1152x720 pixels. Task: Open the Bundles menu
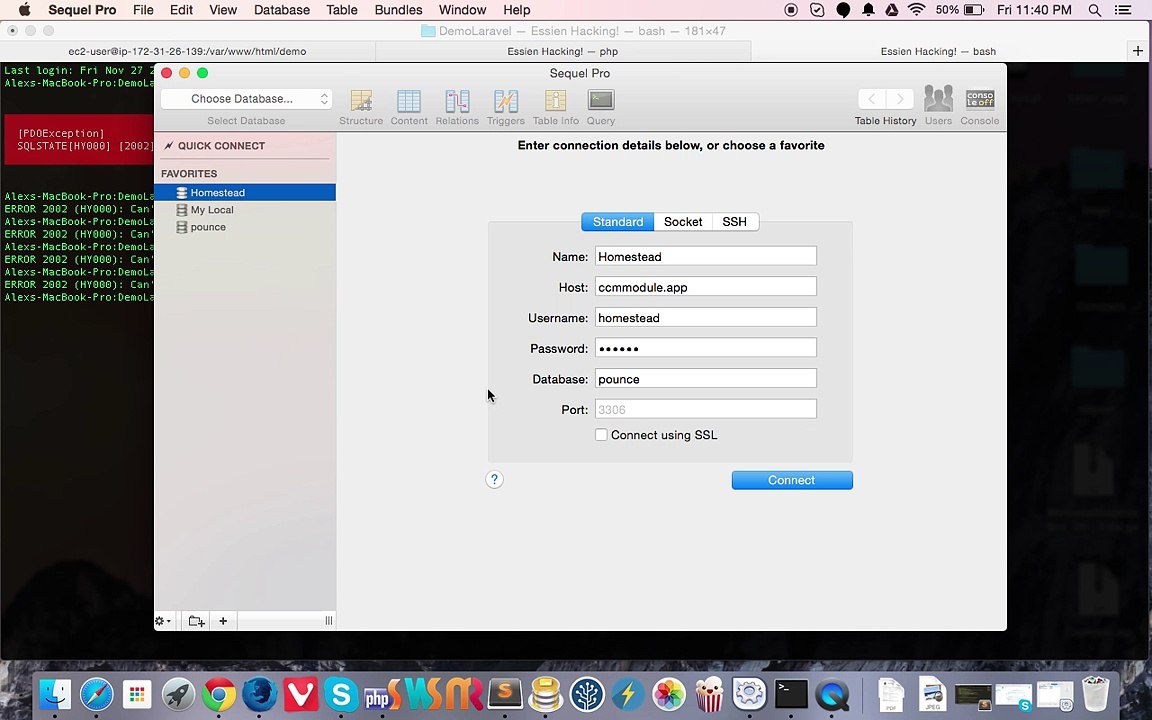click(x=398, y=10)
